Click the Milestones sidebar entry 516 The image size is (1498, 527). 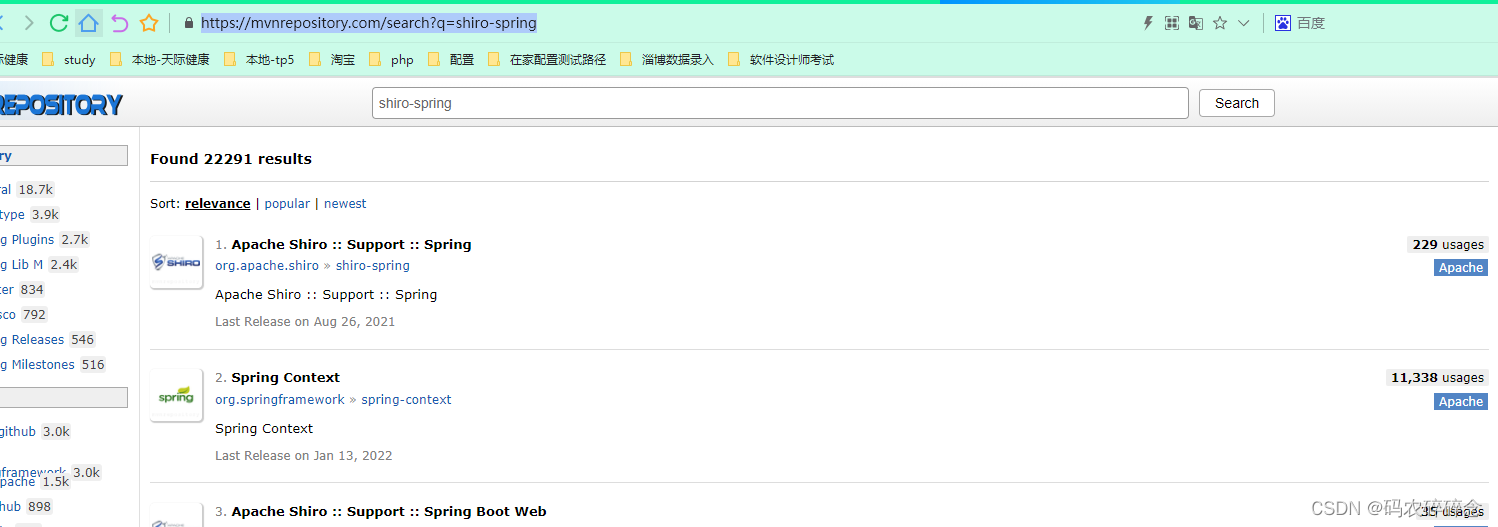click(x=53, y=364)
